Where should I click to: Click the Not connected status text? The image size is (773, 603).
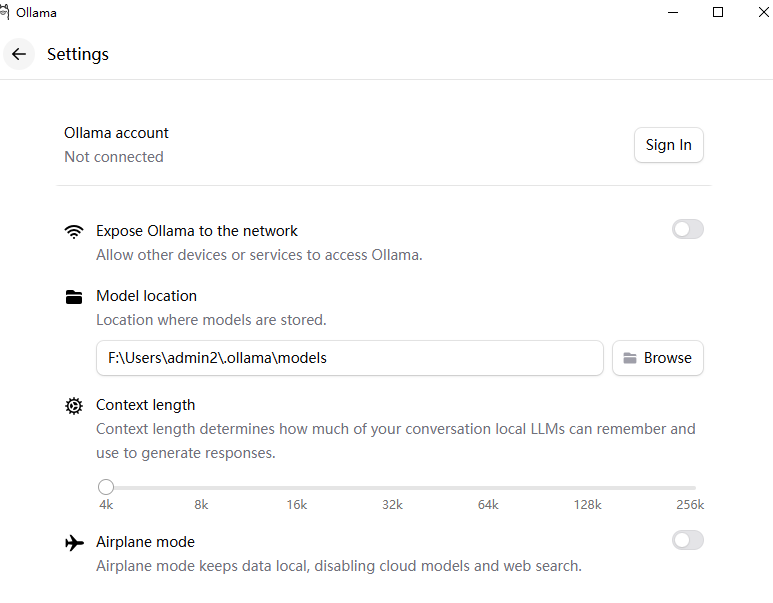[114, 157]
